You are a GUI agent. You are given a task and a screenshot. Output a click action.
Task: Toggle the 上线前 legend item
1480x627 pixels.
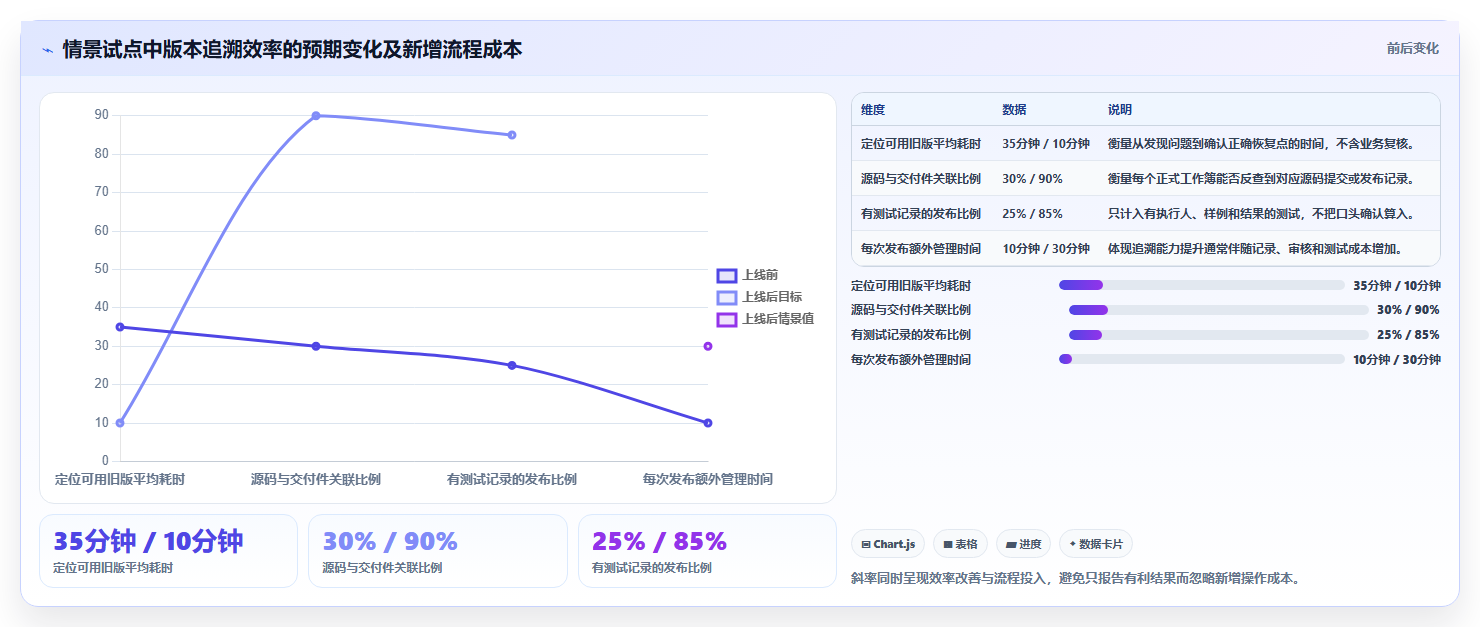pyautogui.click(x=748, y=275)
